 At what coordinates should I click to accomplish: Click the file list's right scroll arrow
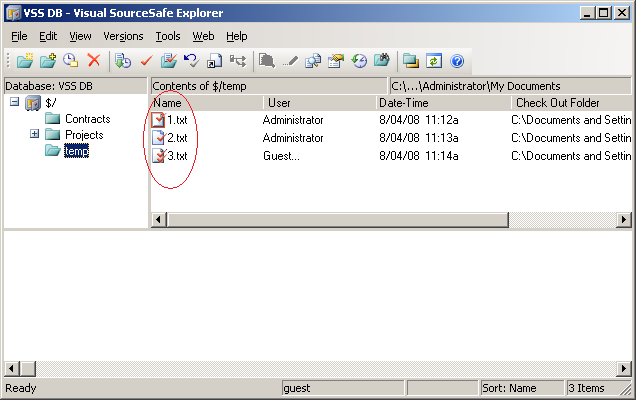coord(624,219)
